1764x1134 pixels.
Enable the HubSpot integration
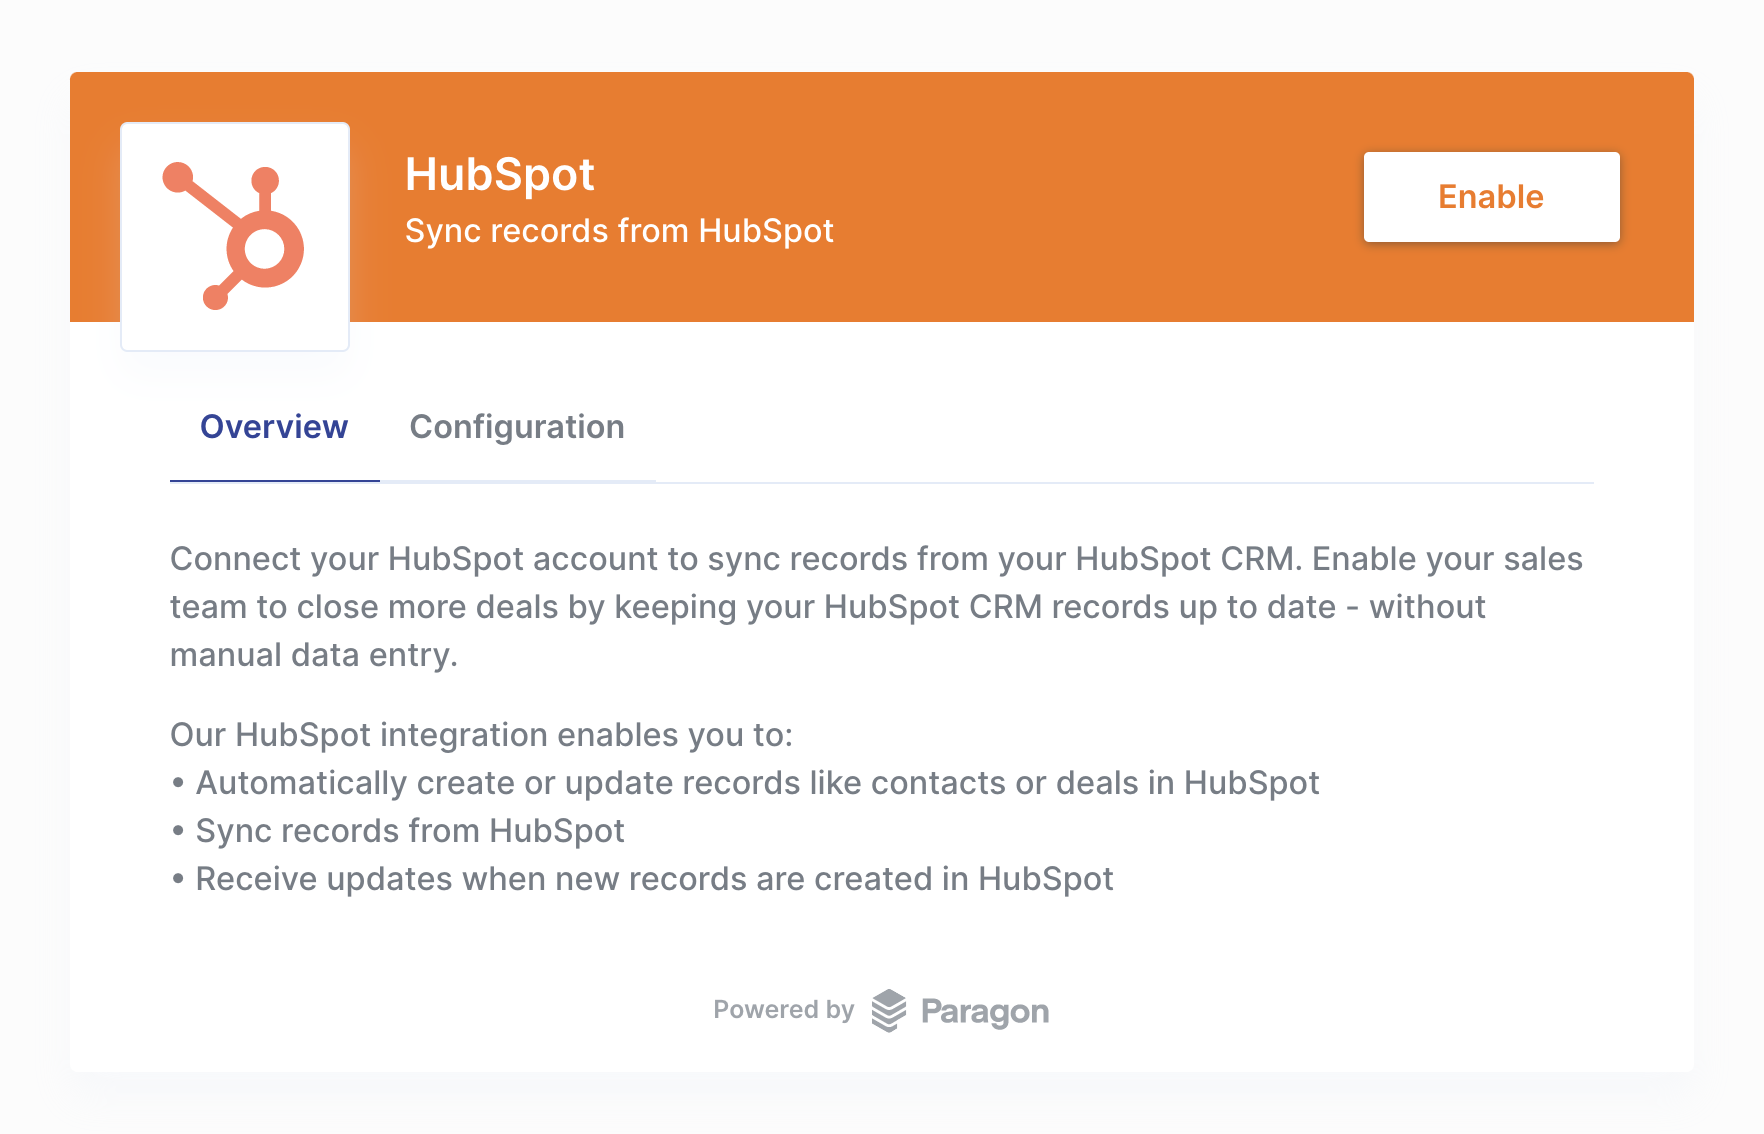[1491, 197]
